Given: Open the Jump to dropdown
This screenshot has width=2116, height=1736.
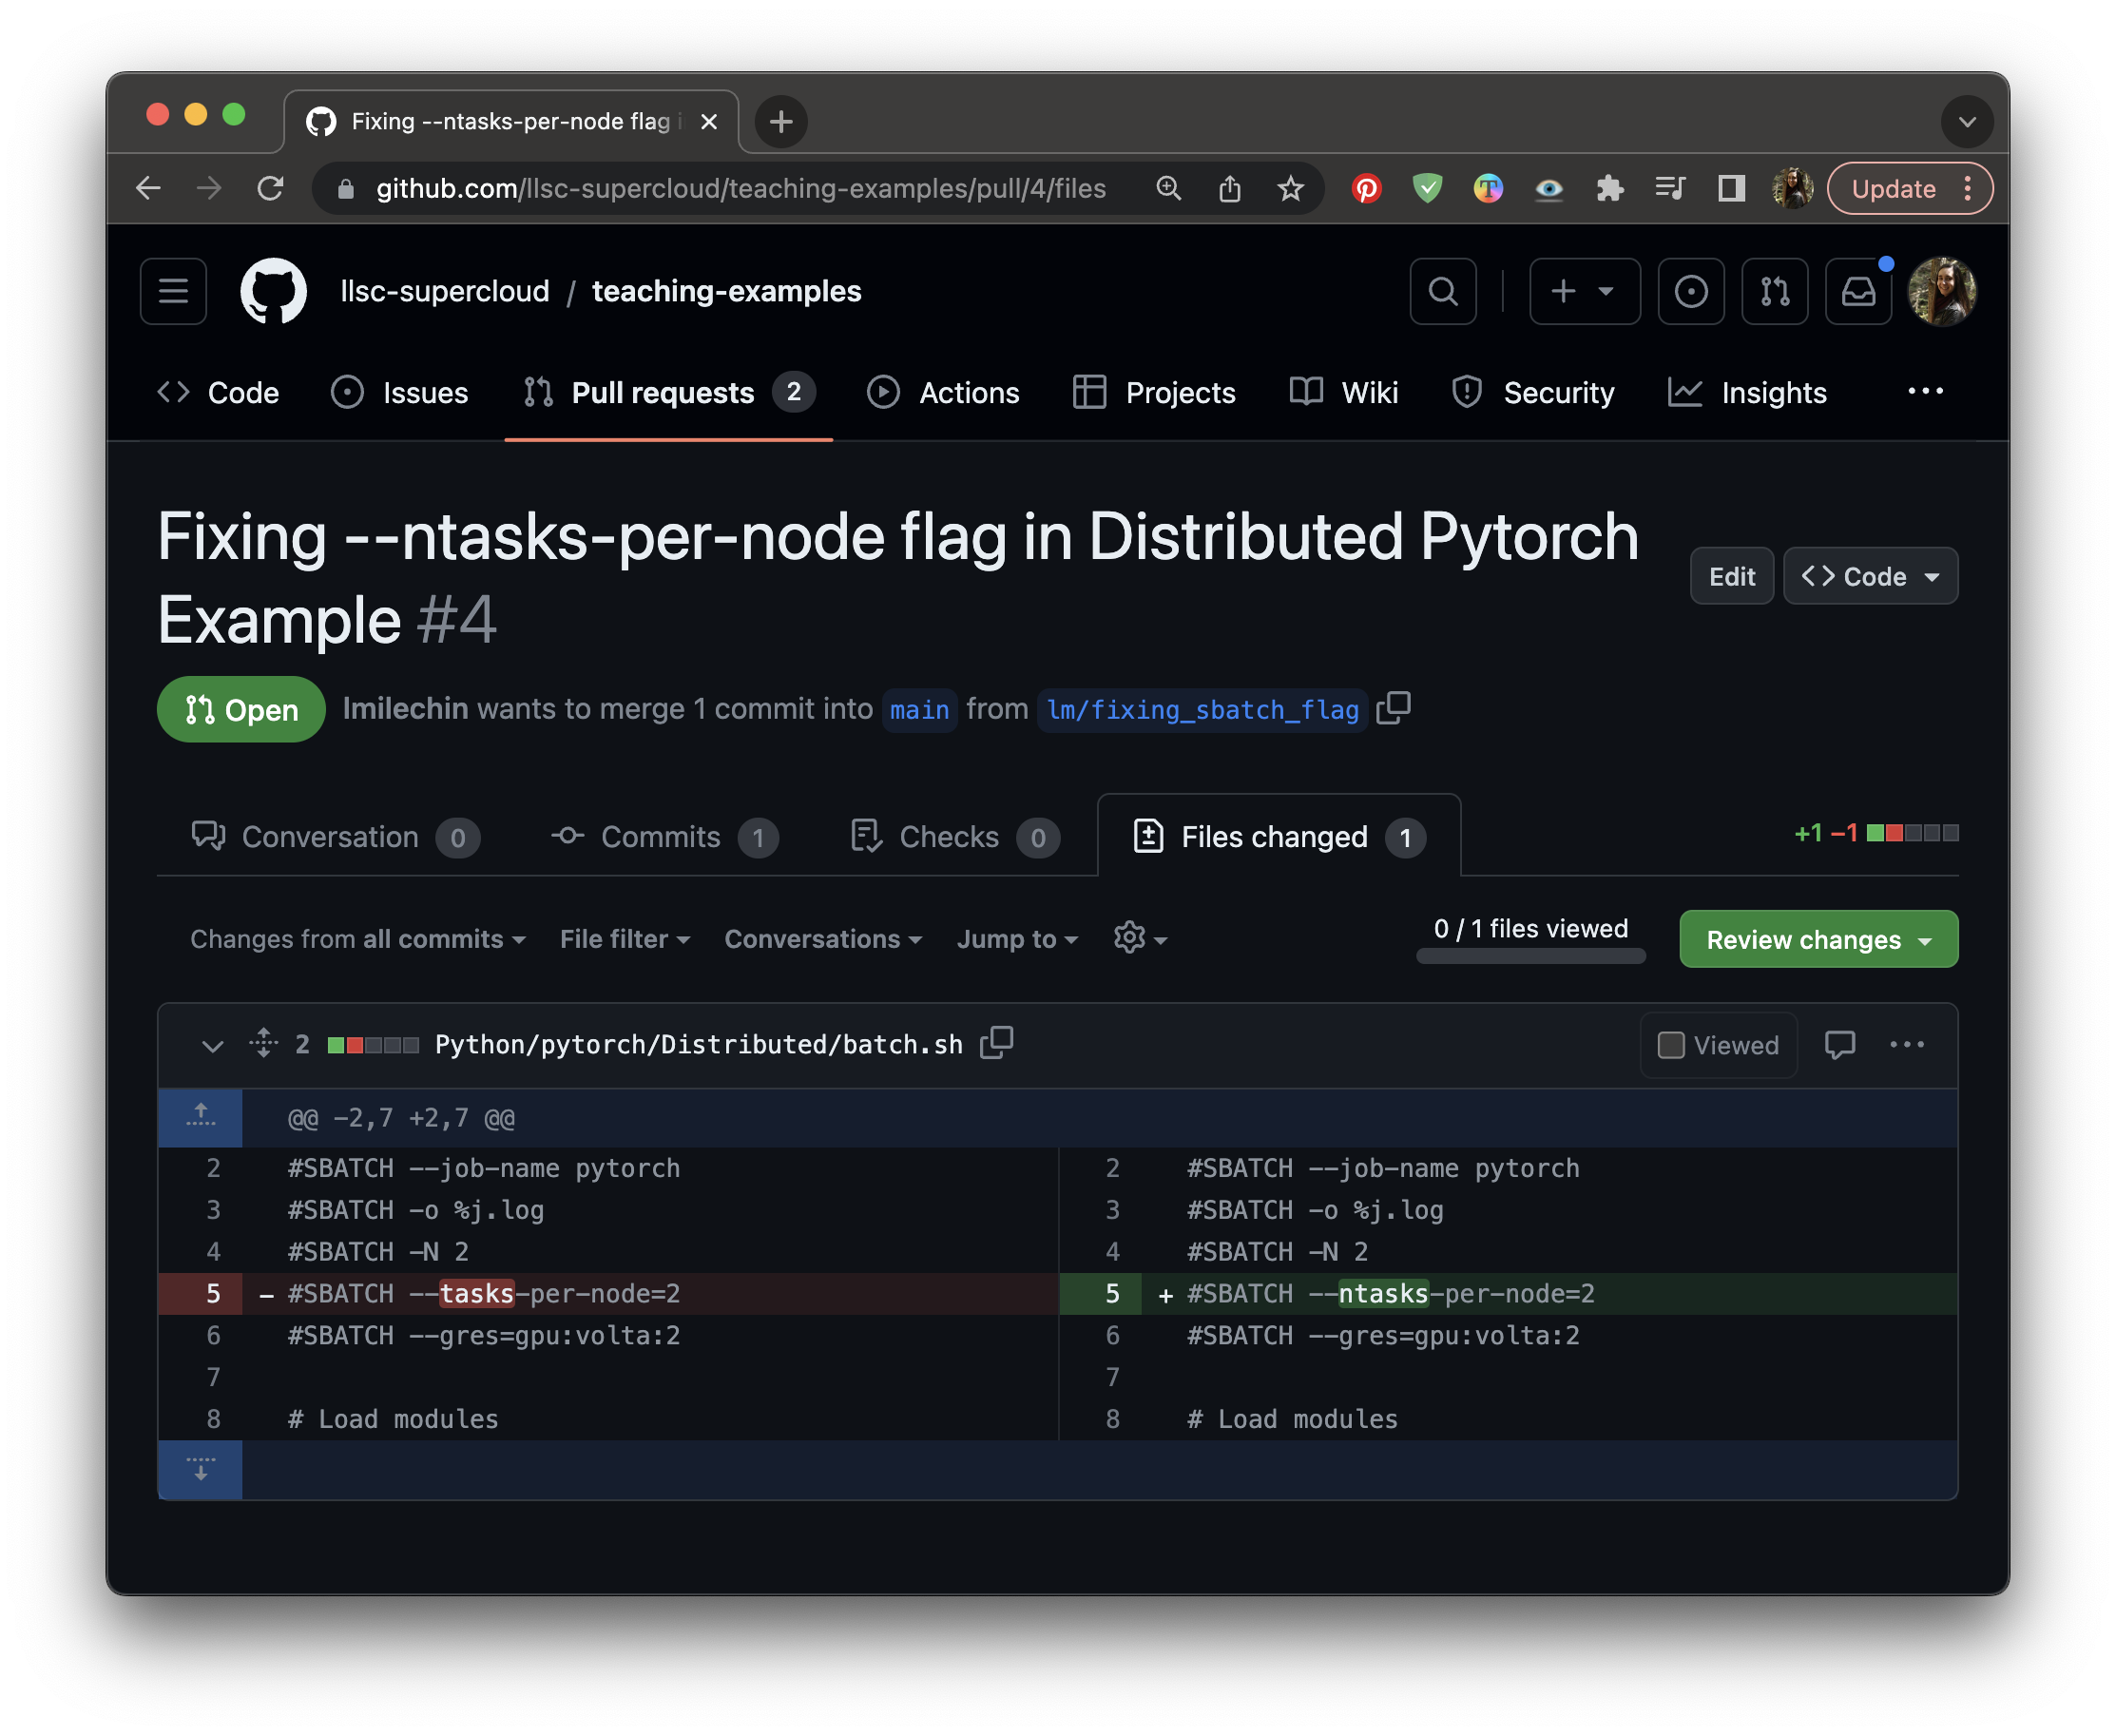Looking at the screenshot, I should (x=1017, y=939).
